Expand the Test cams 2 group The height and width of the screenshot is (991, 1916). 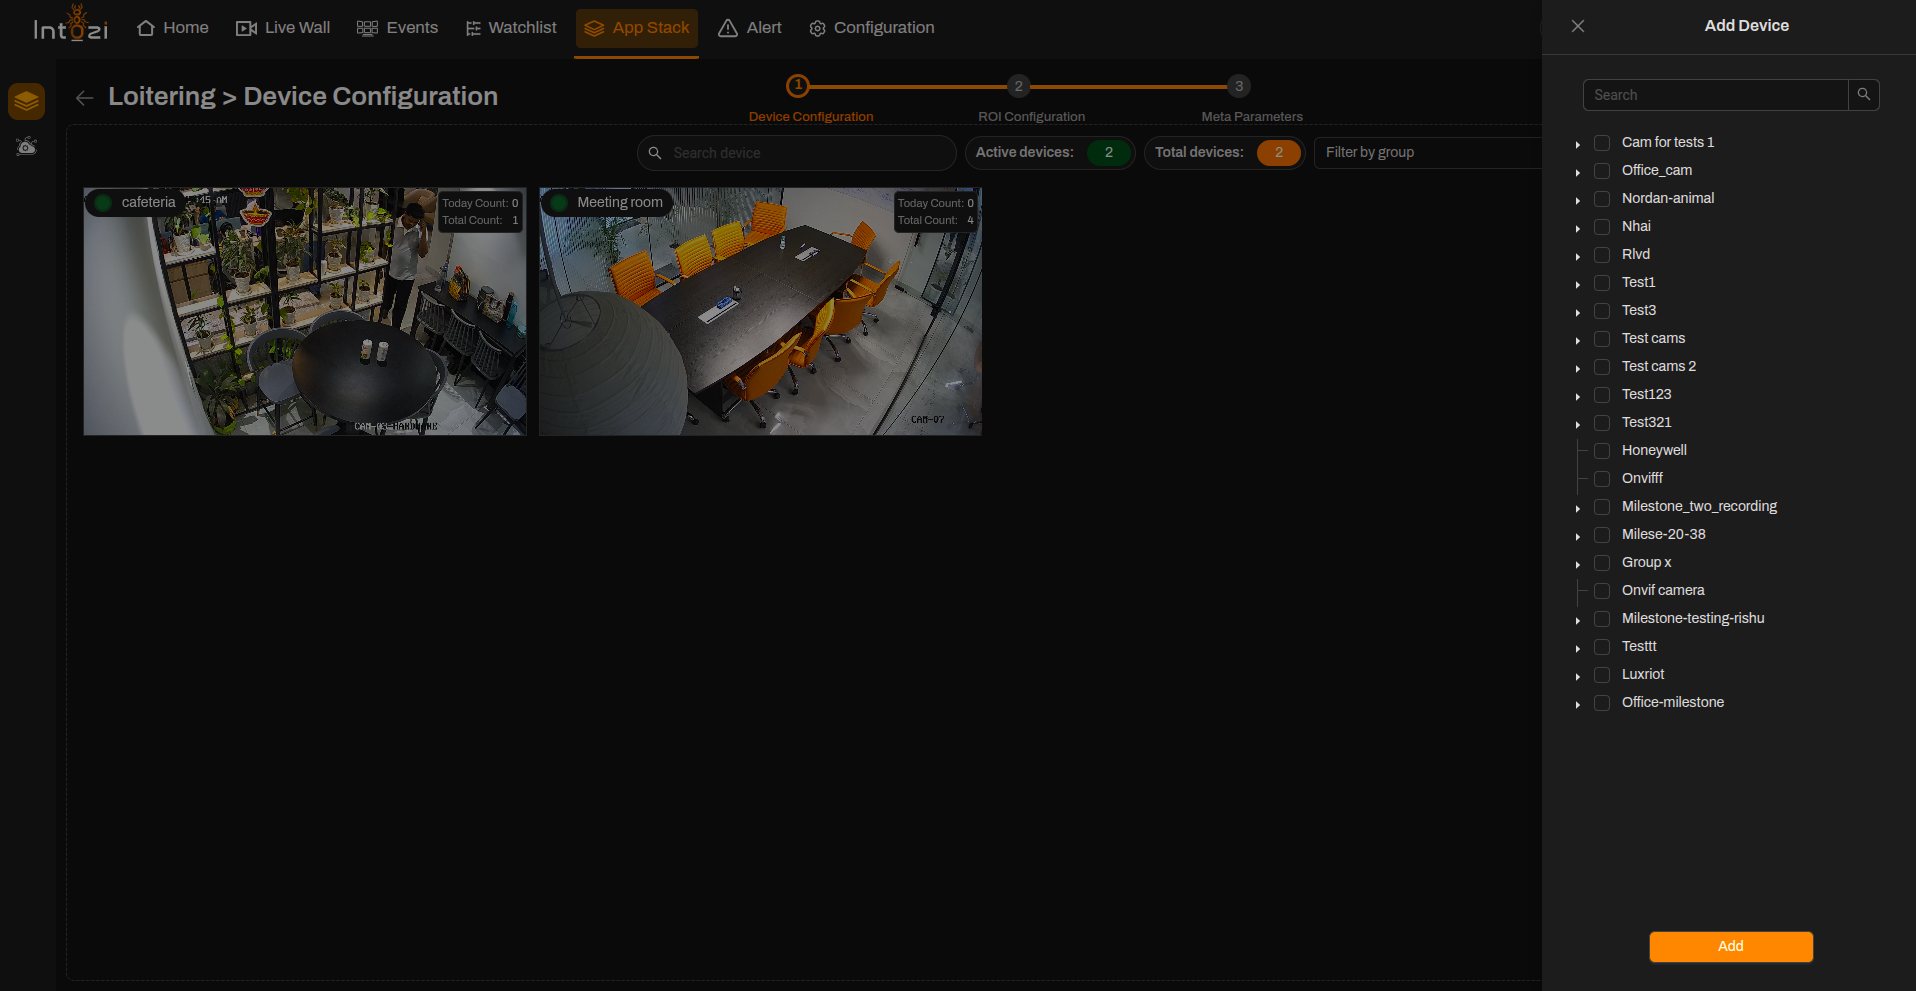point(1578,369)
